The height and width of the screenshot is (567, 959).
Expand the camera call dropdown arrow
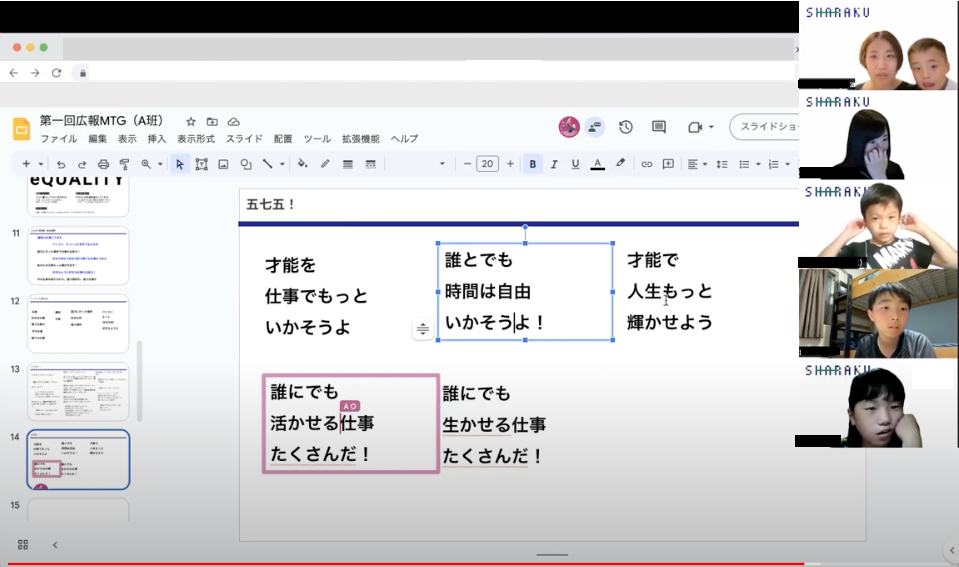[711, 127]
